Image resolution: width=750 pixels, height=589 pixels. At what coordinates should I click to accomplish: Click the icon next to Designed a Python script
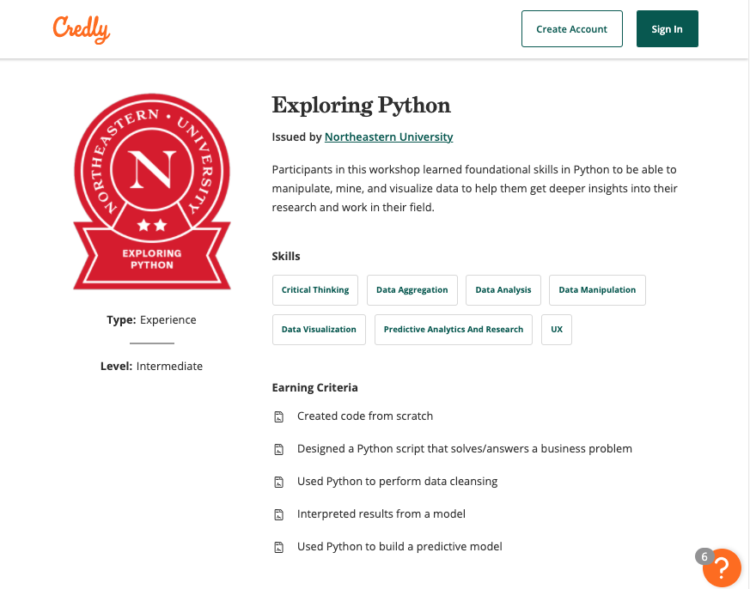[x=279, y=450]
